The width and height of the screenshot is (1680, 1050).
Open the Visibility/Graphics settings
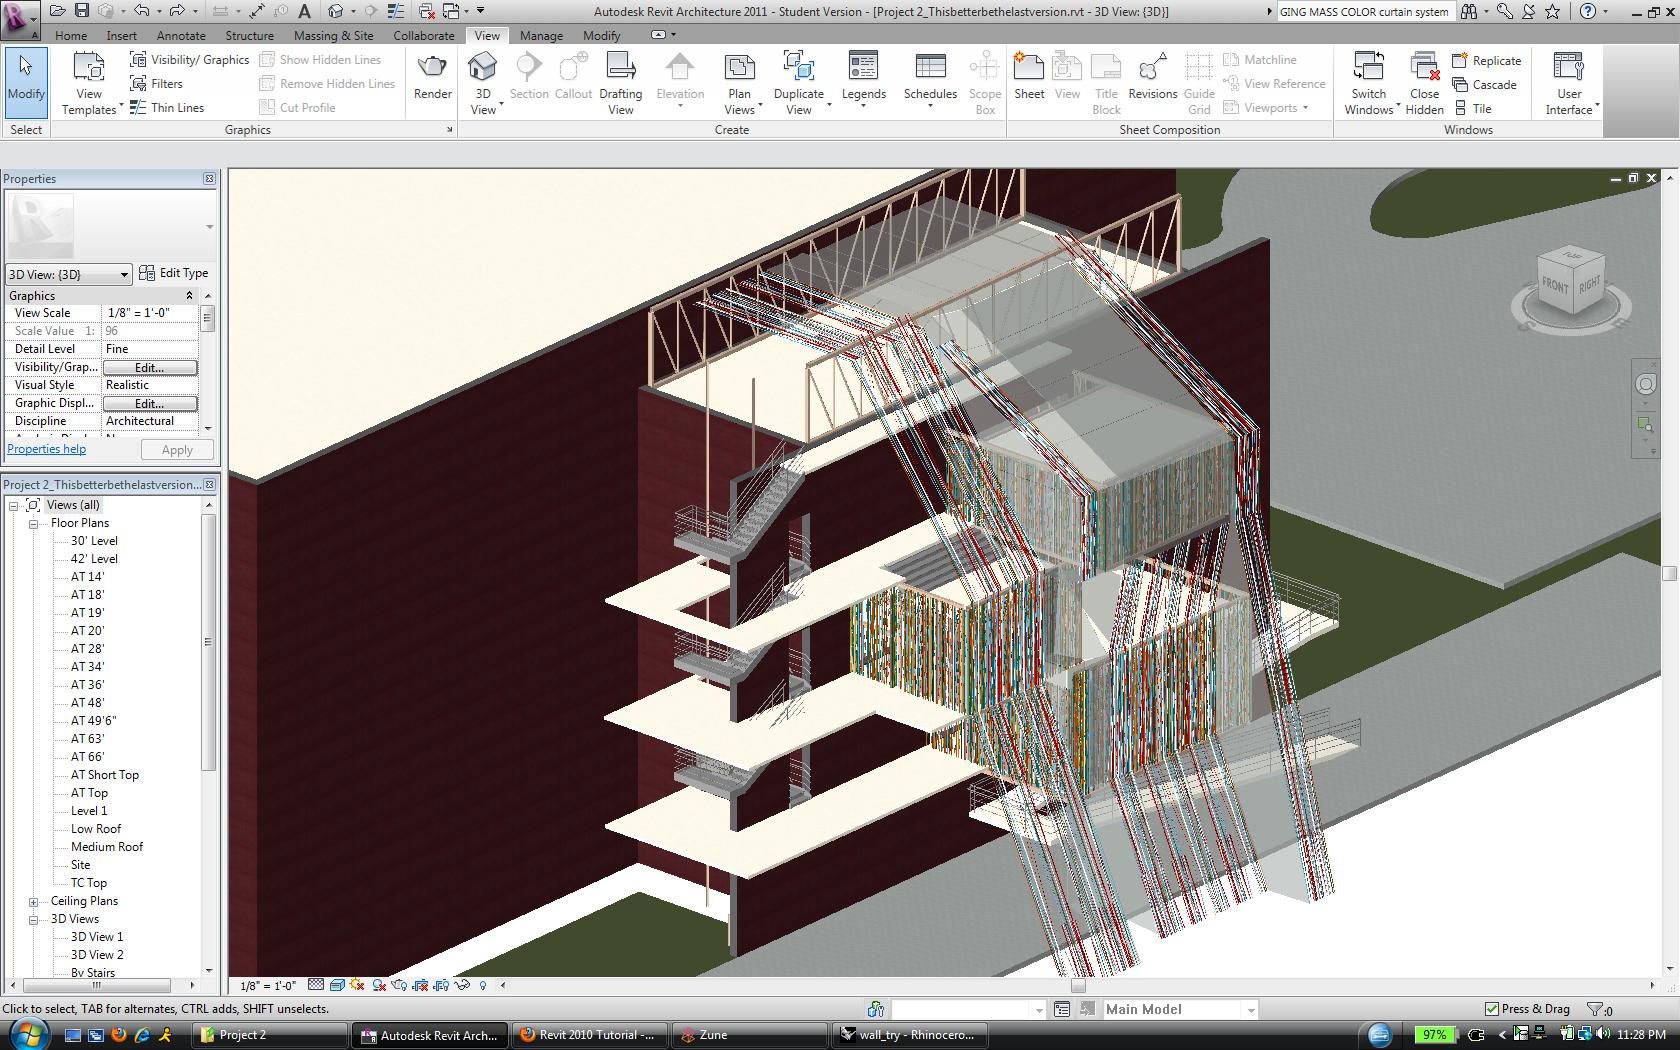(x=190, y=60)
